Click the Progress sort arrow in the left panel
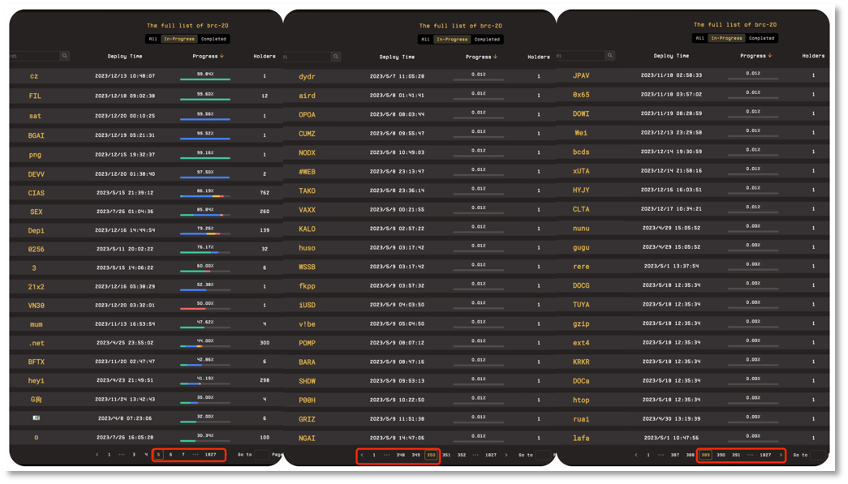The height and width of the screenshot is (484, 848). click(221, 57)
